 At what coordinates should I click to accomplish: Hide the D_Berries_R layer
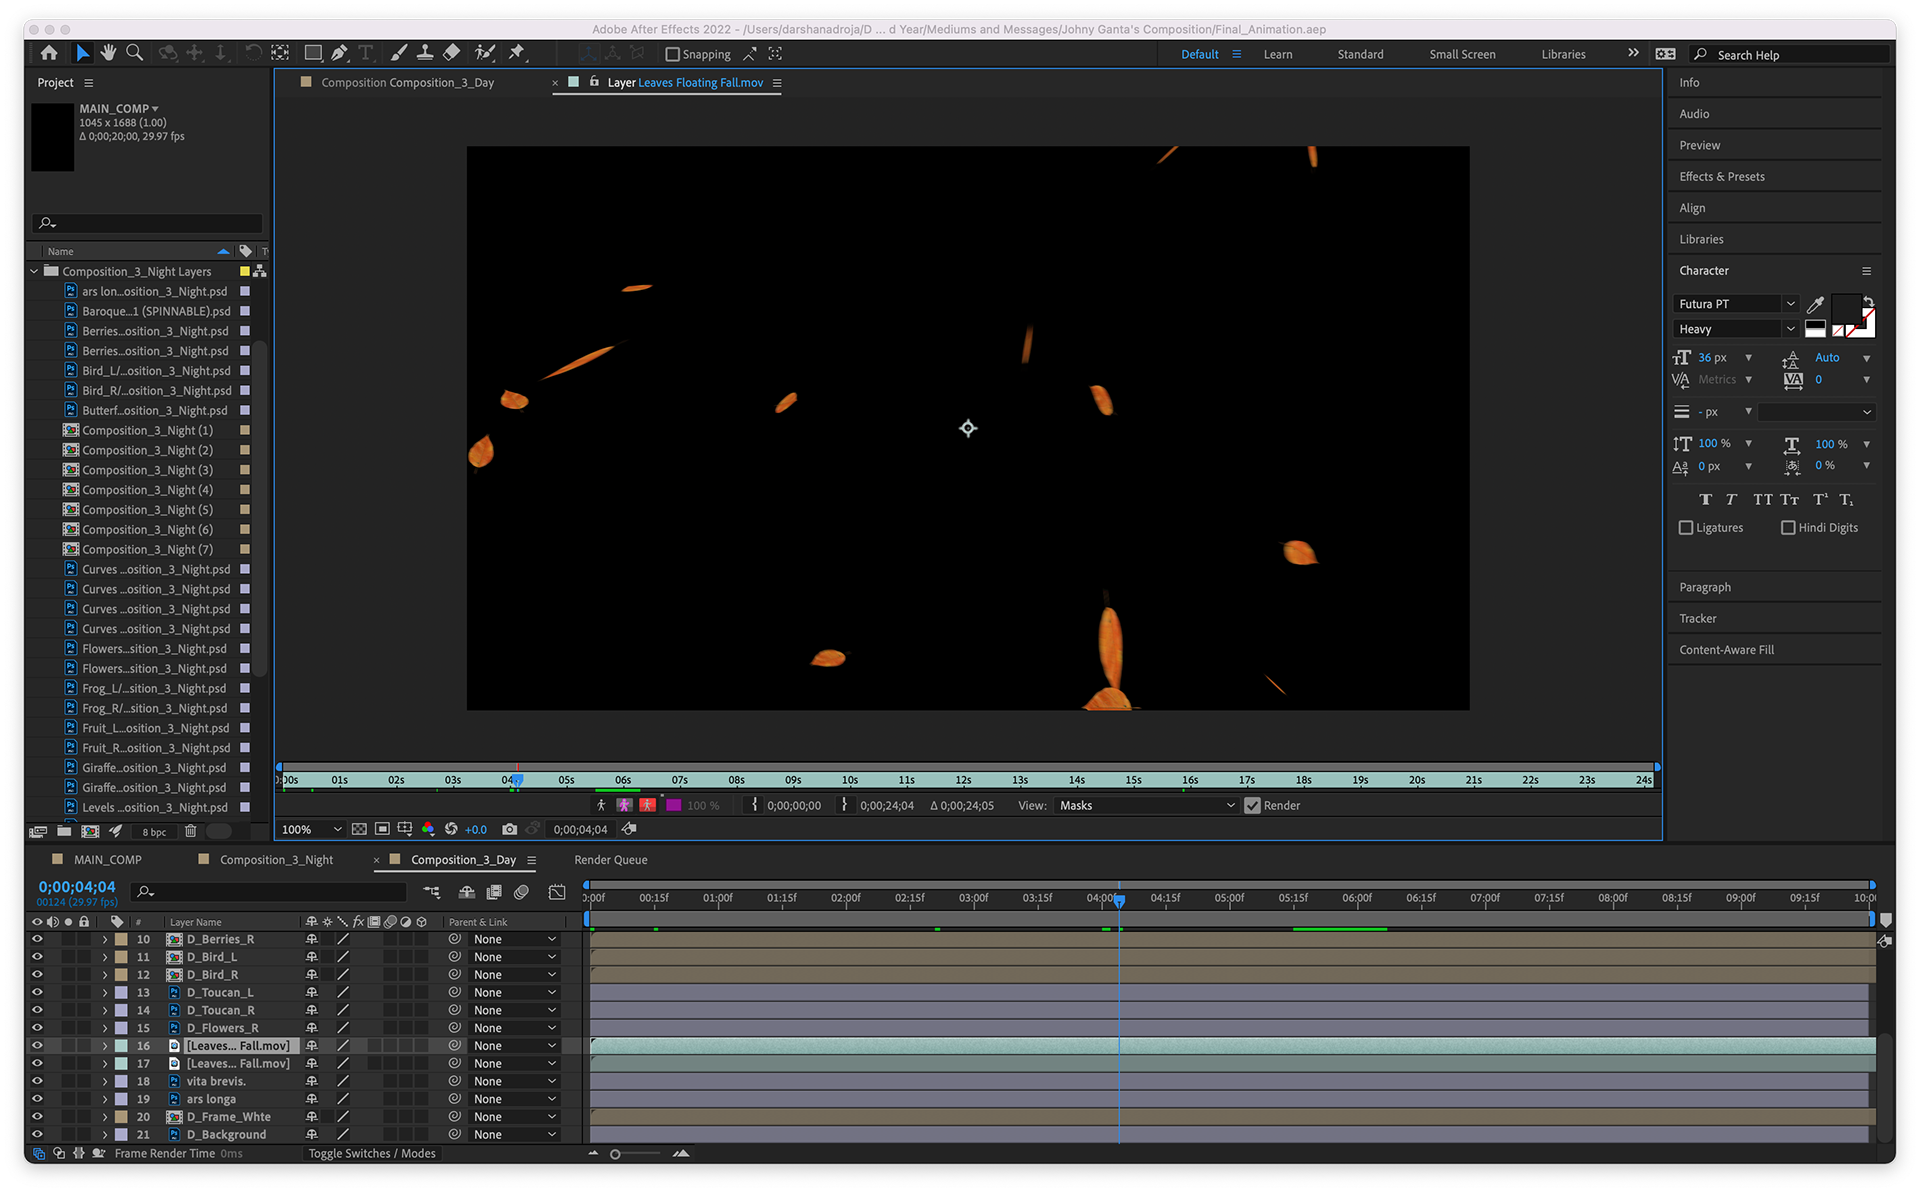pos(37,939)
